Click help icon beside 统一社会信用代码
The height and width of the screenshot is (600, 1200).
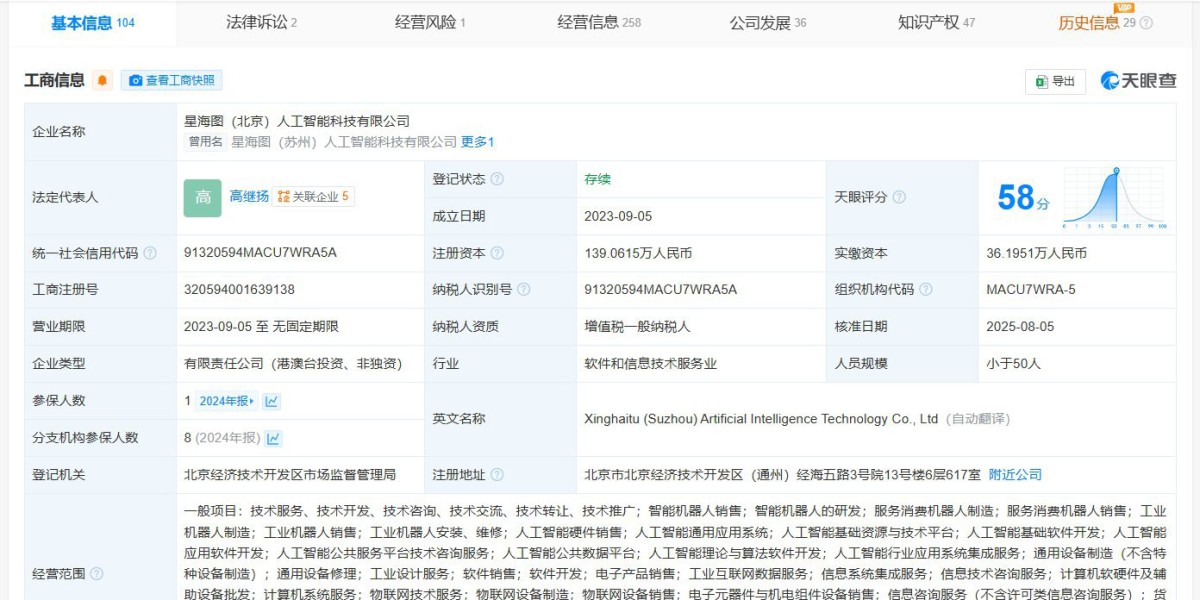click(x=150, y=253)
